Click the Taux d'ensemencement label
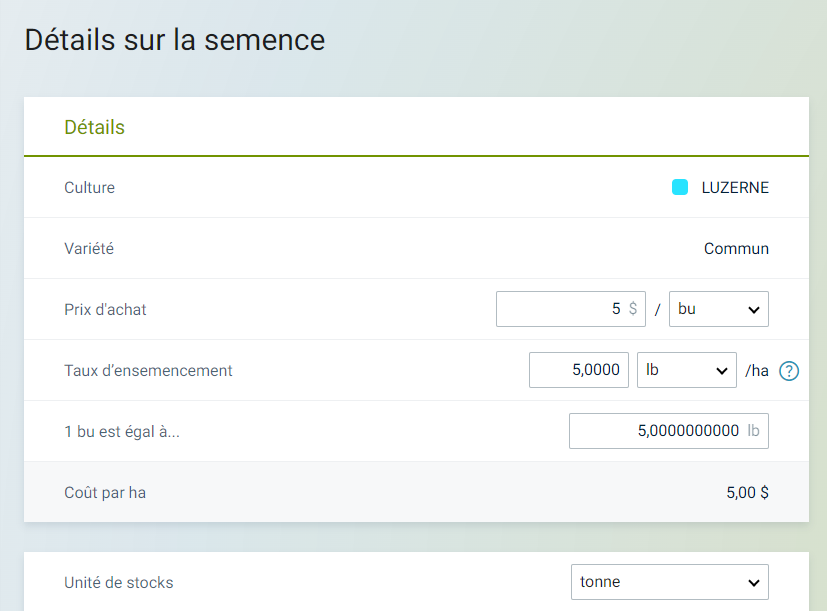Viewport: 827px width, 611px height. tap(148, 370)
